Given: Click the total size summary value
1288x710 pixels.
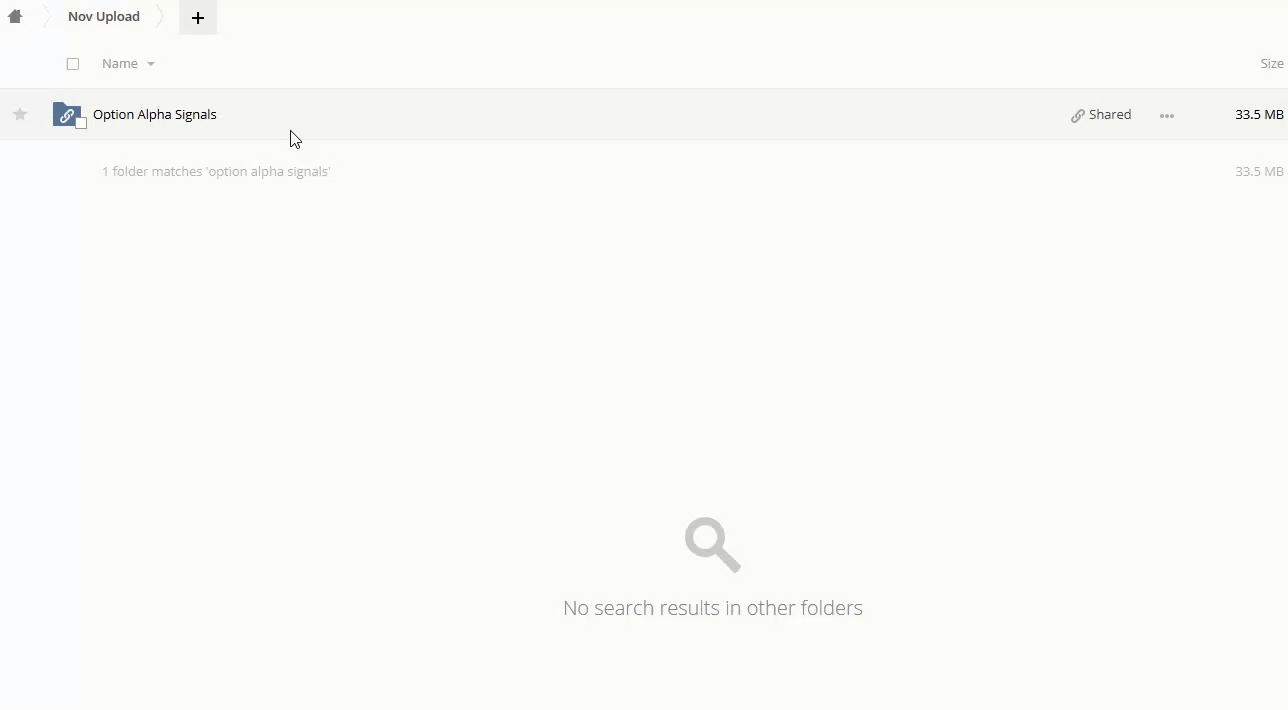Looking at the screenshot, I should click(x=1259, y=171).
